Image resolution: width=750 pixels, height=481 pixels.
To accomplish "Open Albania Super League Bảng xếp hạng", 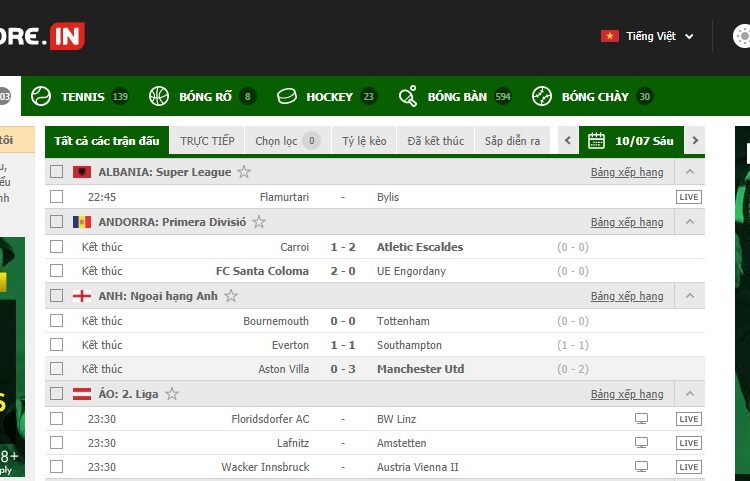I will (x=627, y=172).
